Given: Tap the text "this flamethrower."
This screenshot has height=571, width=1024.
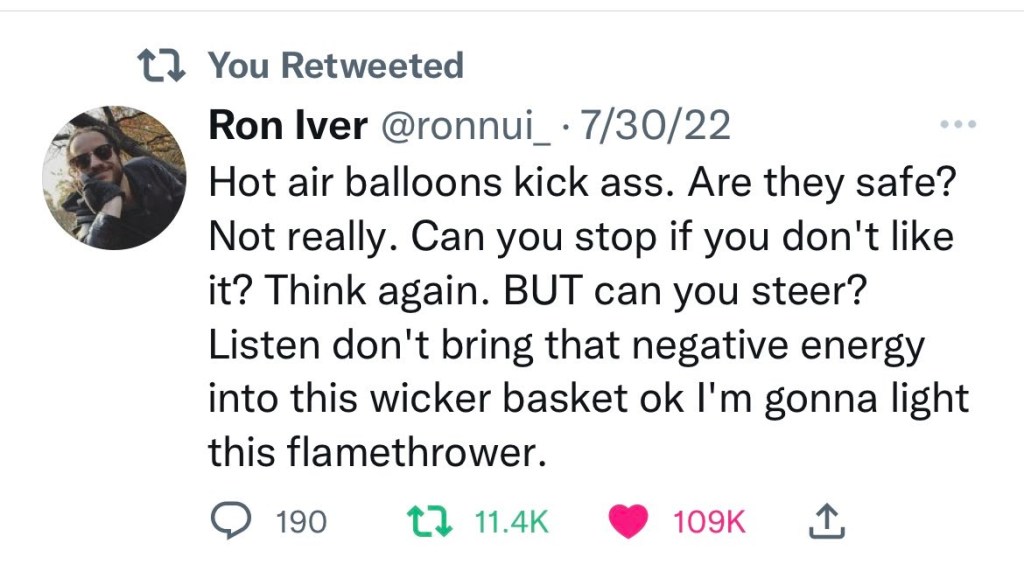Looking at the screenshot, I should 378,452.
